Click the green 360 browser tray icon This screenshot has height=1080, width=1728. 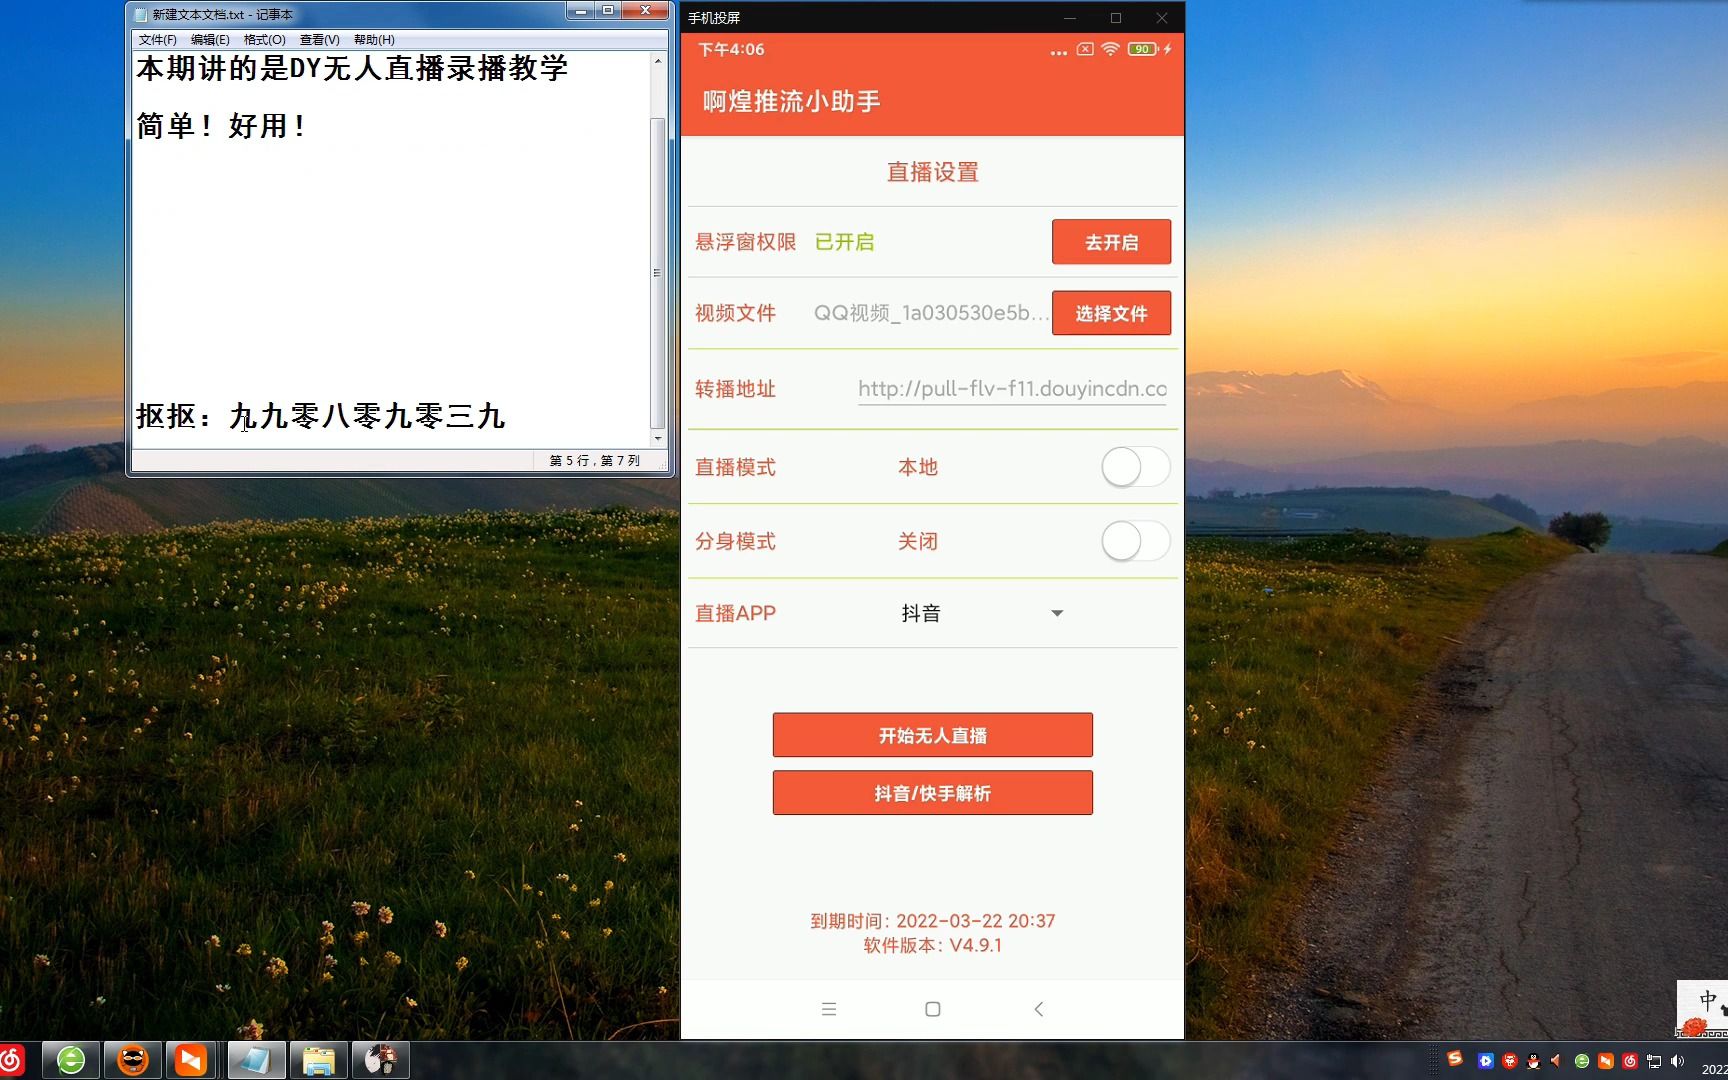click(x=1581, y=1061)
